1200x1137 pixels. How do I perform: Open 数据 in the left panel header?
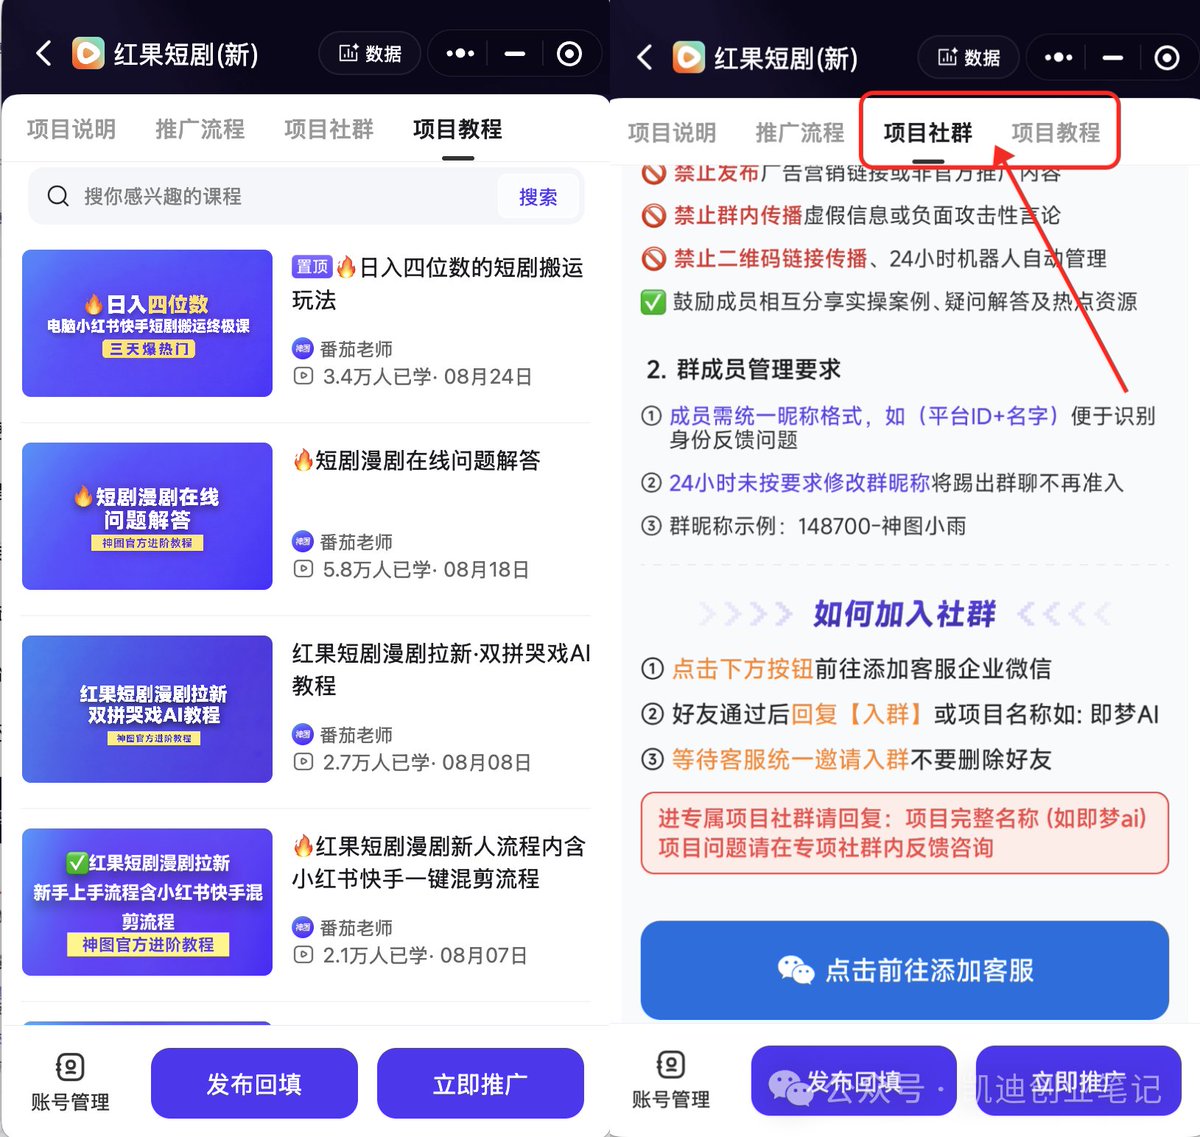(x=369, y=53)
